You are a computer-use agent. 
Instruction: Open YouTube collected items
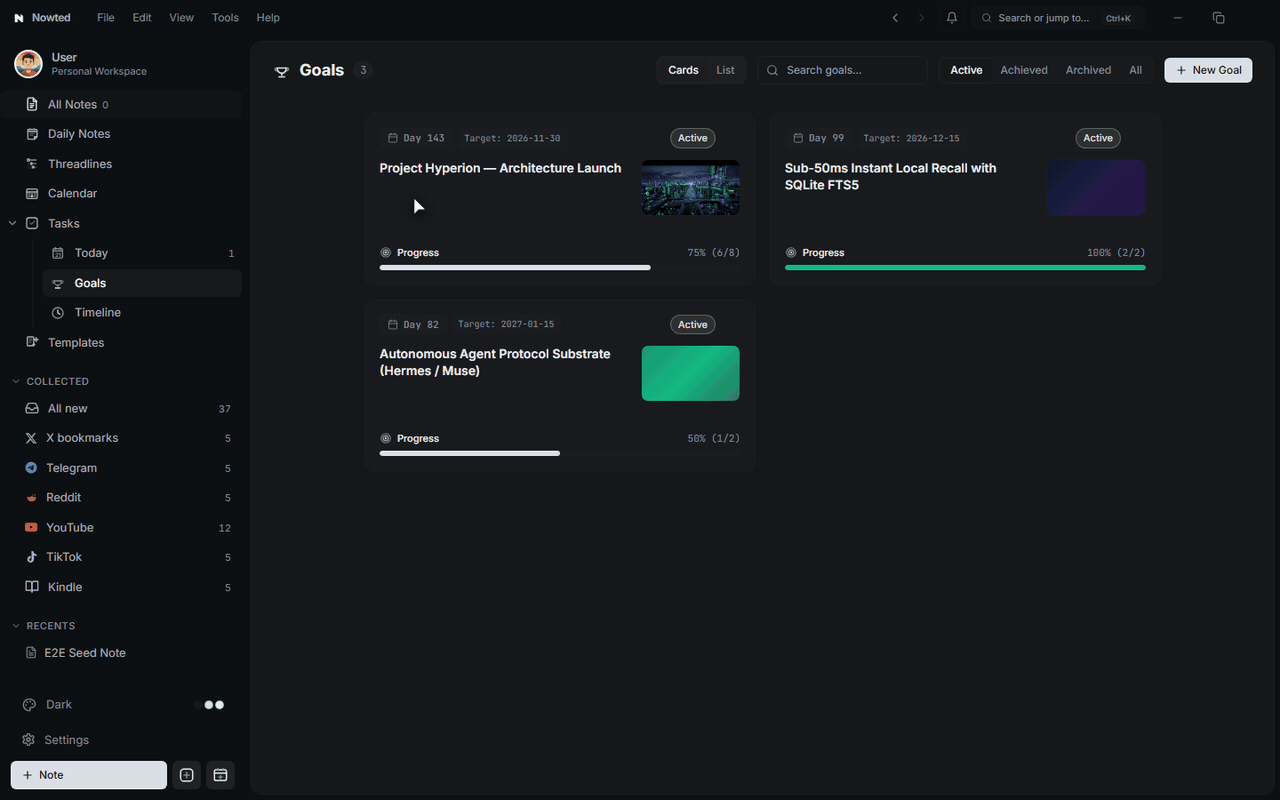[x=126, y=527]
